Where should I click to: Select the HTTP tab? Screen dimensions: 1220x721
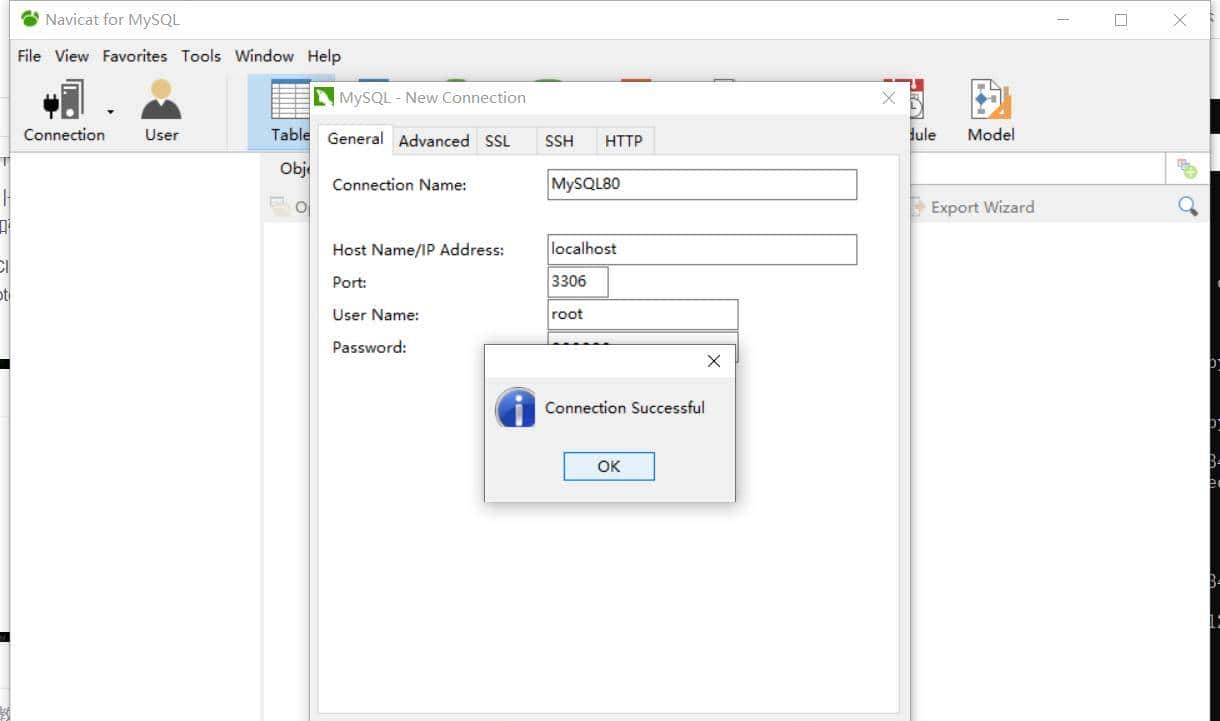point(623,141)
